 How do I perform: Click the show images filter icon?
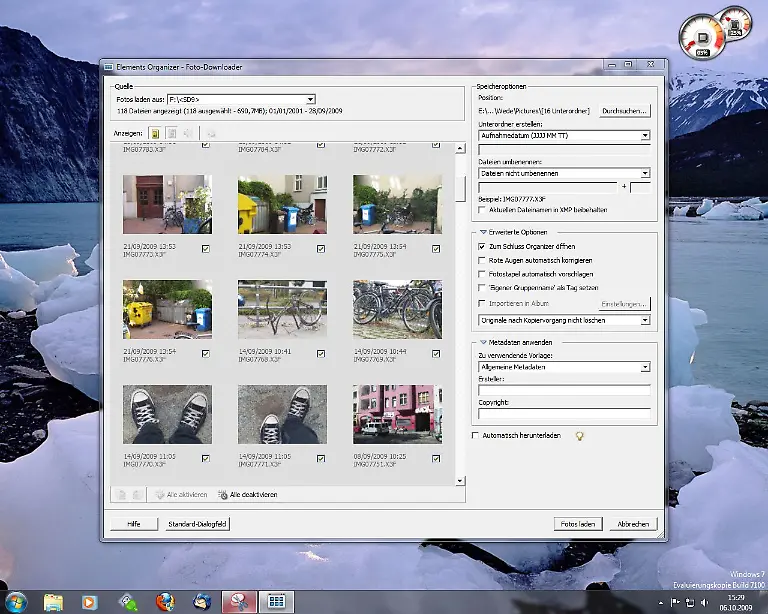156,132
